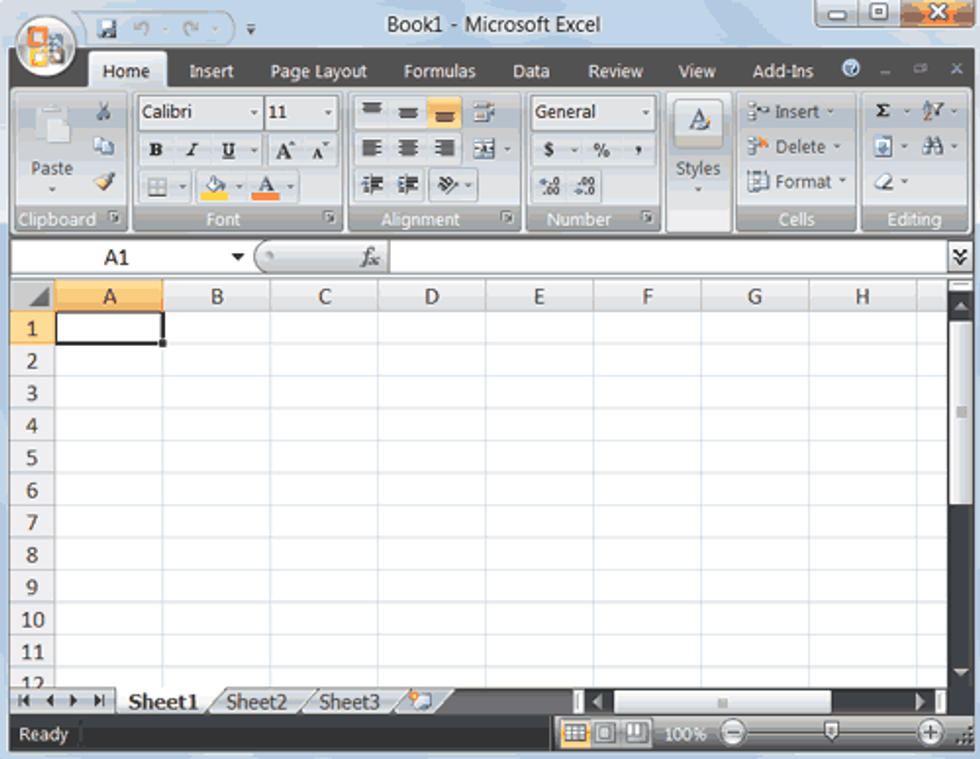The image size is (980, 759).
Task: Toggle Bold formatting
Action: point(155,150)
